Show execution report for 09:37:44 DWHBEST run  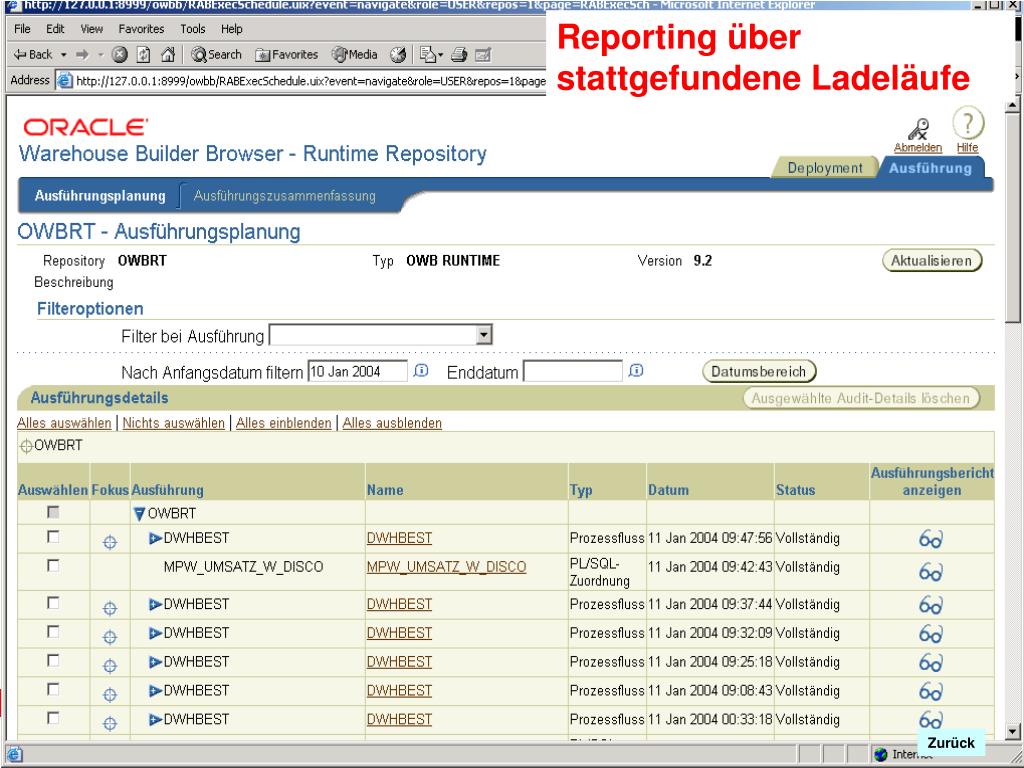pos(931,605)
